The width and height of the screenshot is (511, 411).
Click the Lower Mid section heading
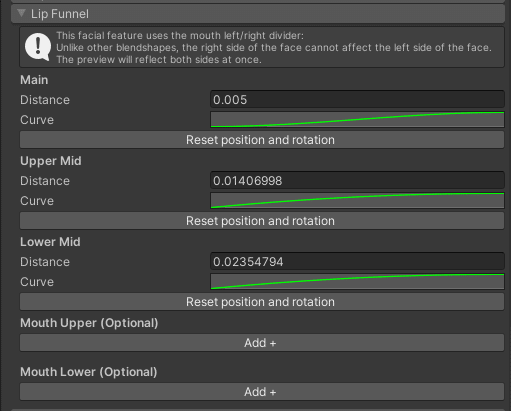50,242
